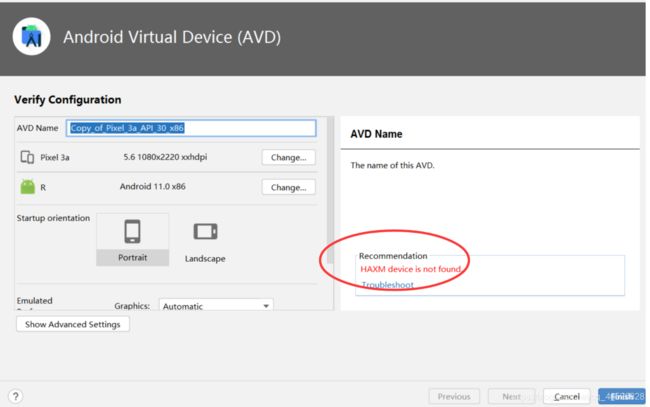
Task: Select Portrait startup orientation
Action: coord(133,239)
